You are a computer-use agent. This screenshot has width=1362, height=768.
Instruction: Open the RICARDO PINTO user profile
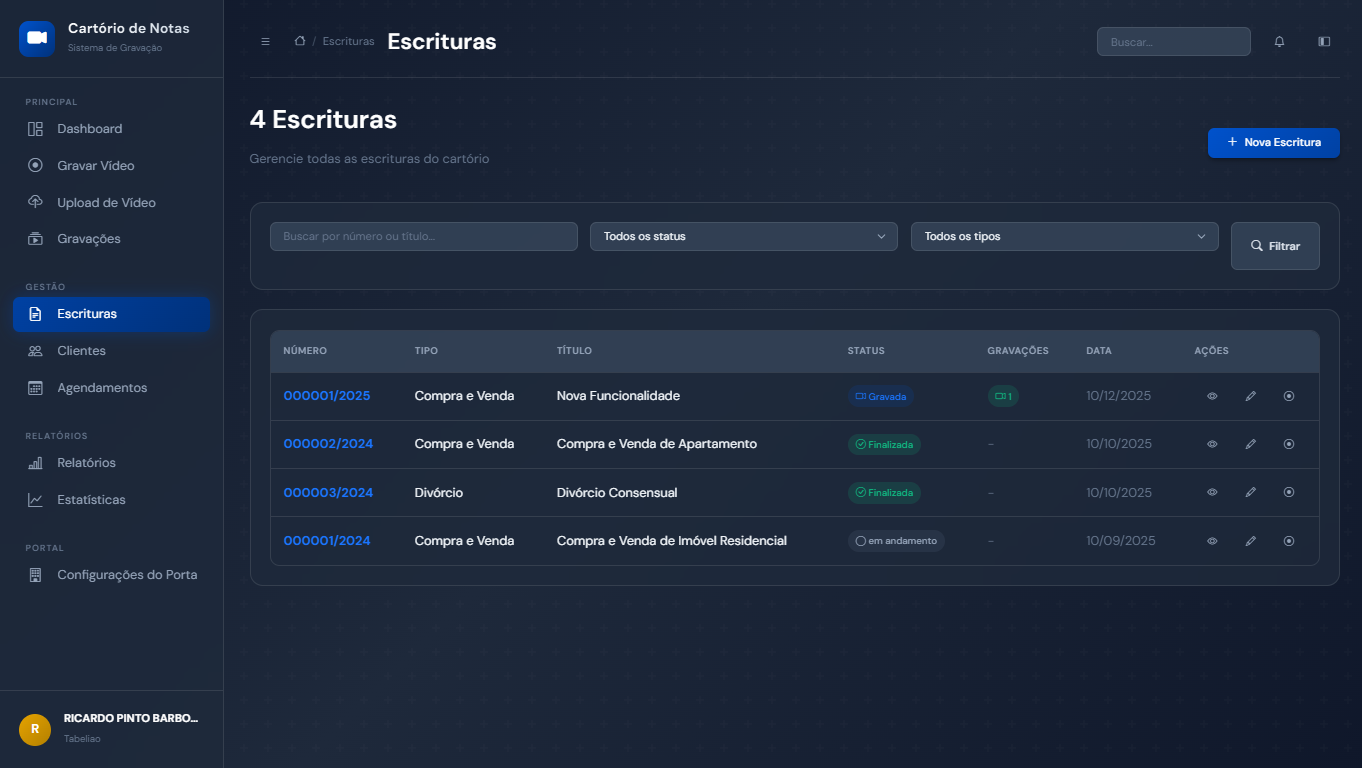tap(111, 729)
